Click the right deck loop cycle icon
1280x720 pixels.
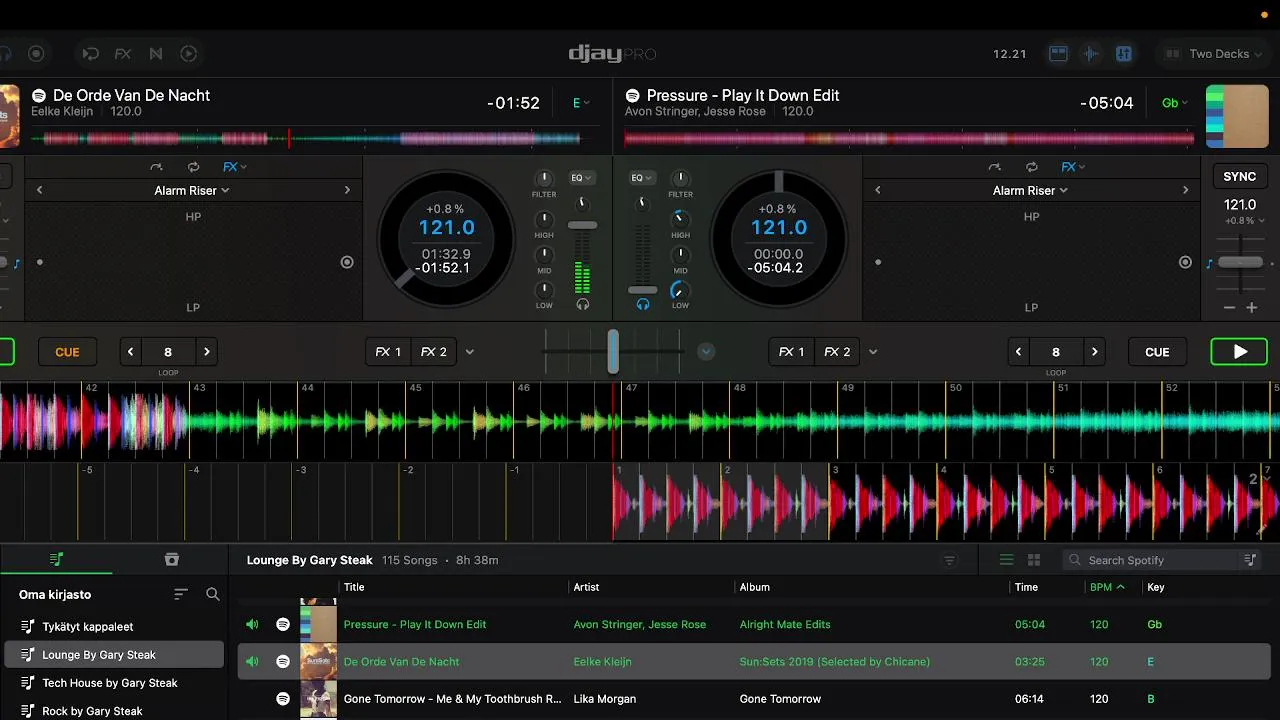1031,167
